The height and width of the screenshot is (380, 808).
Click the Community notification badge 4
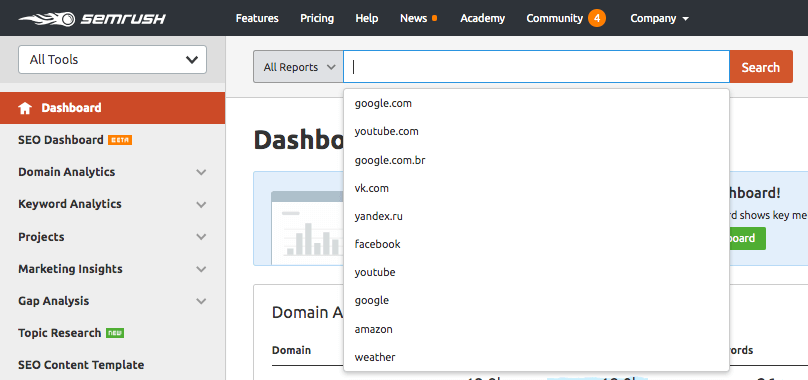tap(597, 19)
